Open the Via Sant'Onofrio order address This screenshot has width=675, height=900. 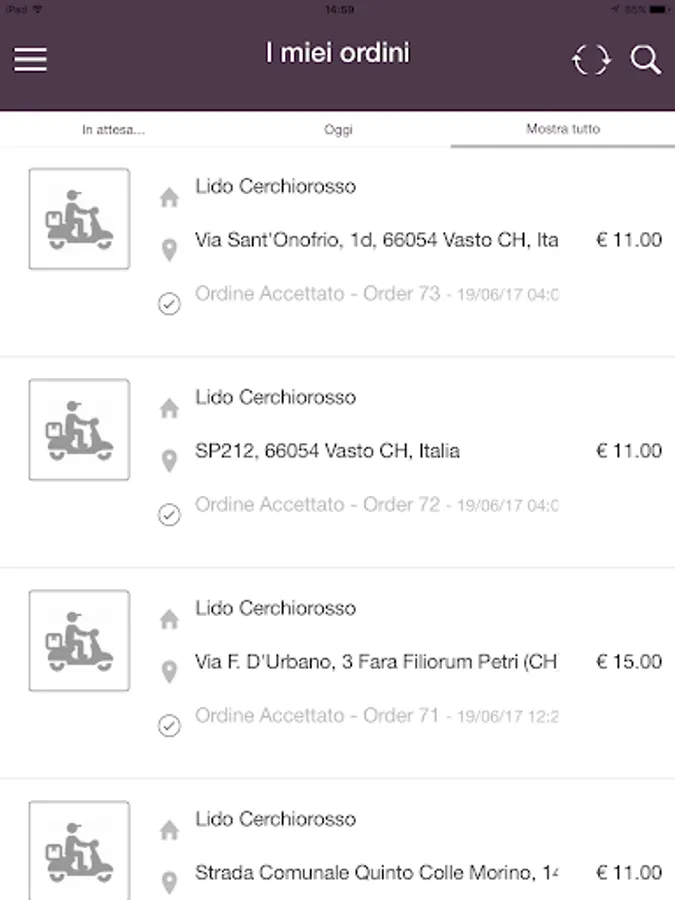coord(376,240)
